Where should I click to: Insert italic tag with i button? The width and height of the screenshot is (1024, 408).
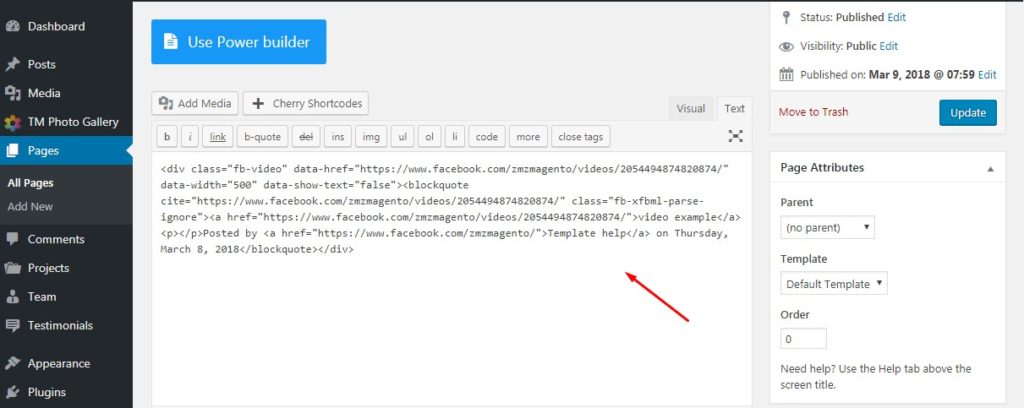189,136
